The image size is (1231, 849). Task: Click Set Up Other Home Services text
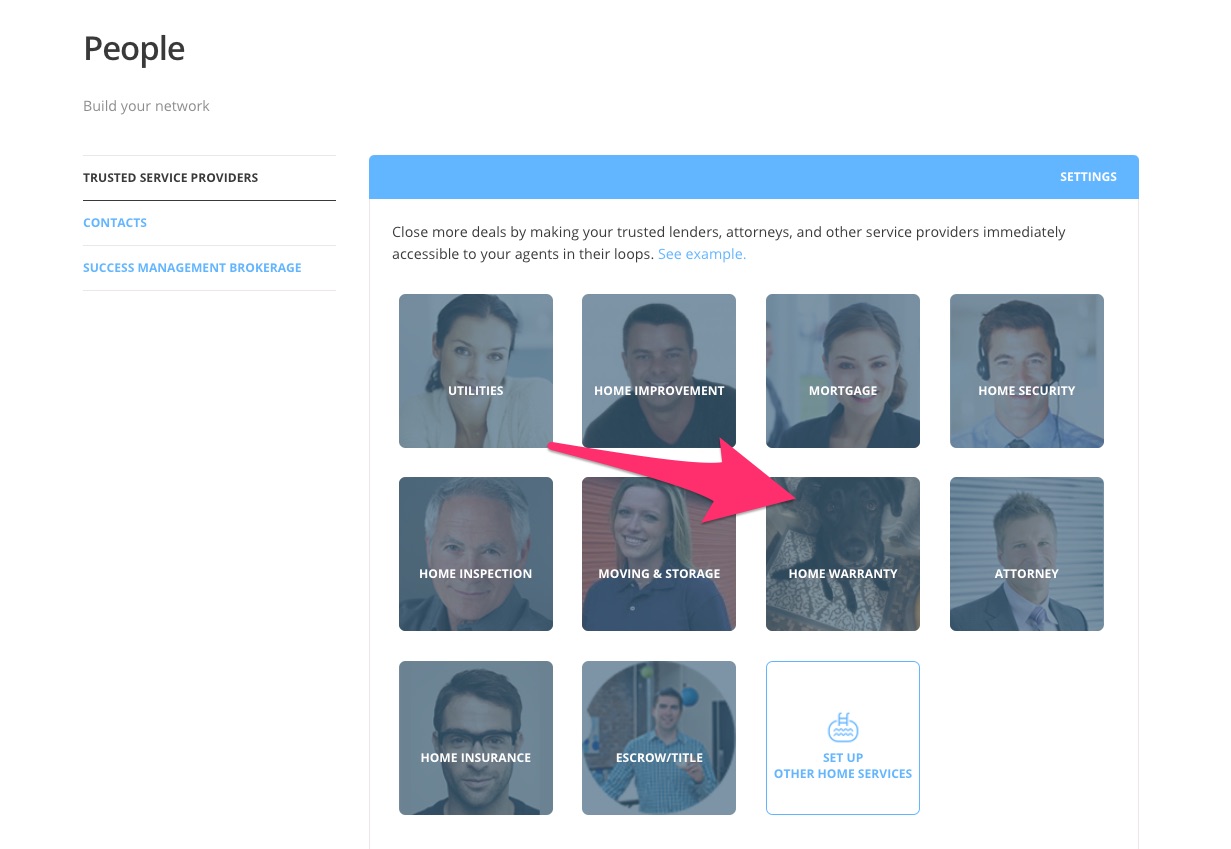coord(843,766)
